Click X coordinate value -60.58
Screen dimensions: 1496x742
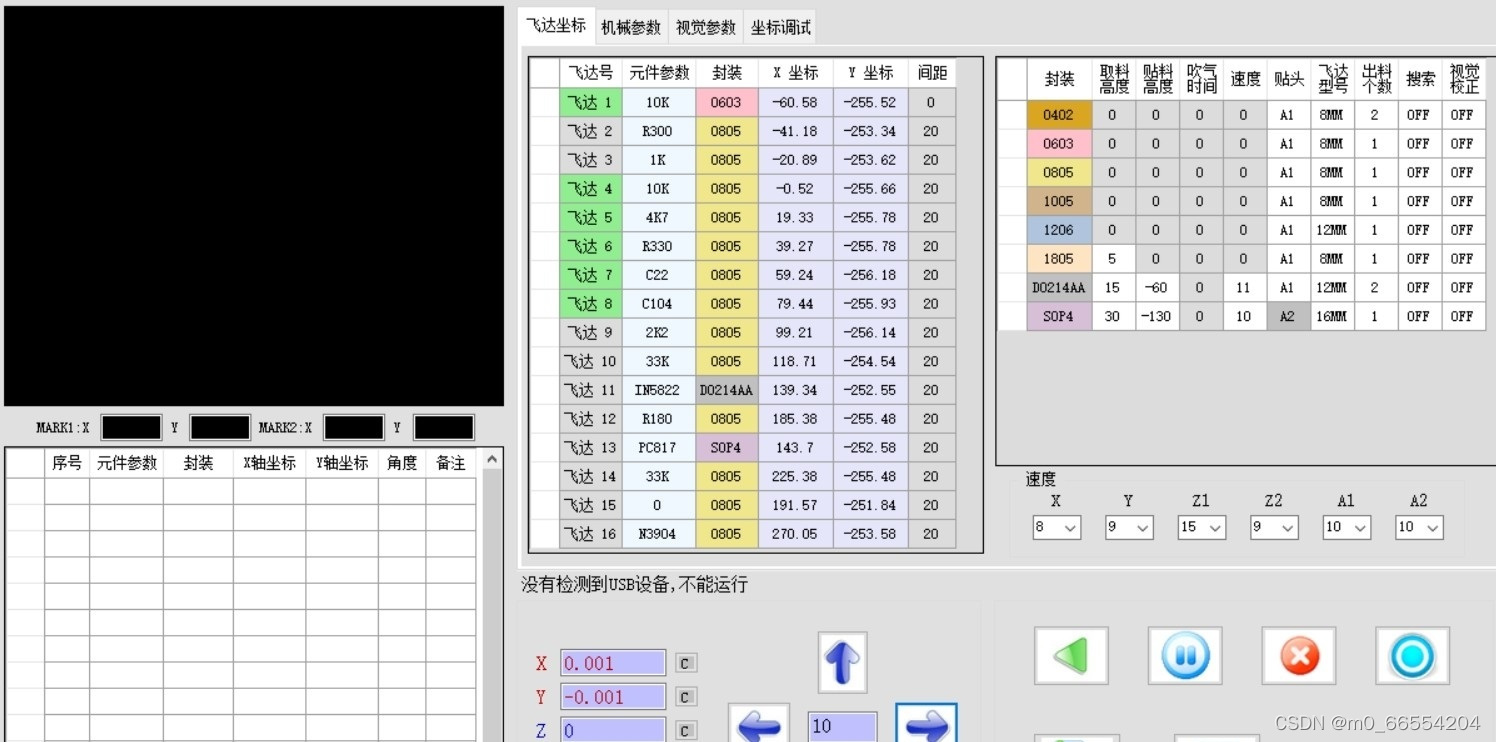[x=795, y=102]
